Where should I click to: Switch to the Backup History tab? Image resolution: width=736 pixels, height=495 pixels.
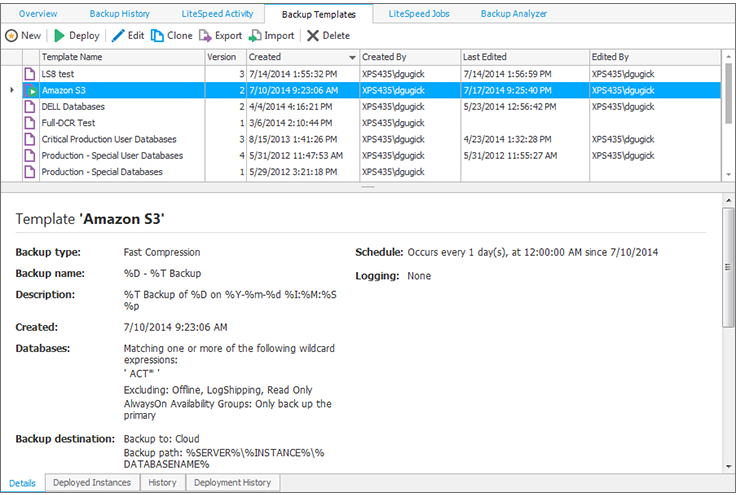pyautogui.click(x=120, y=14)
